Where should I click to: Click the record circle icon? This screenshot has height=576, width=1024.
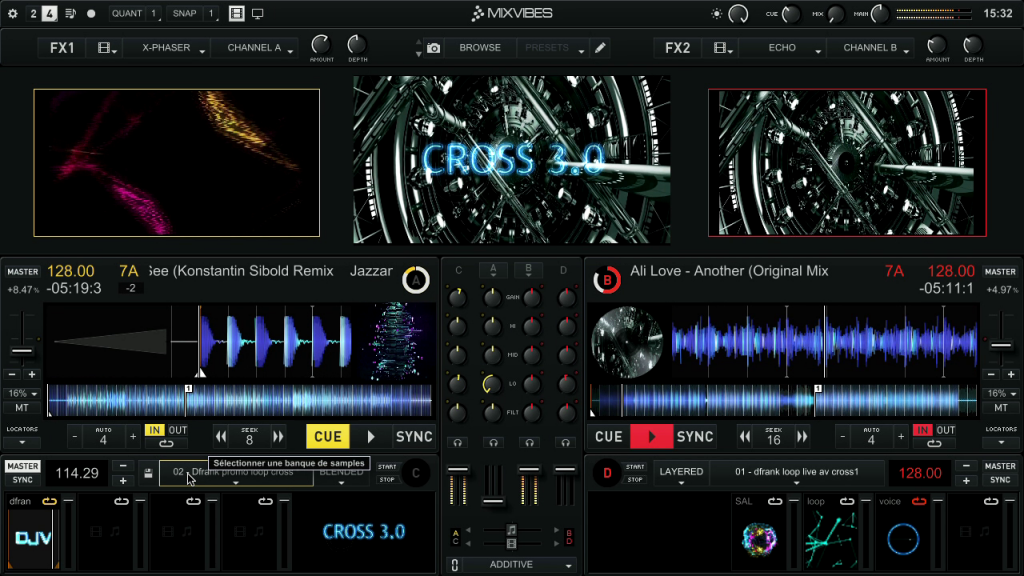[91, 13]
